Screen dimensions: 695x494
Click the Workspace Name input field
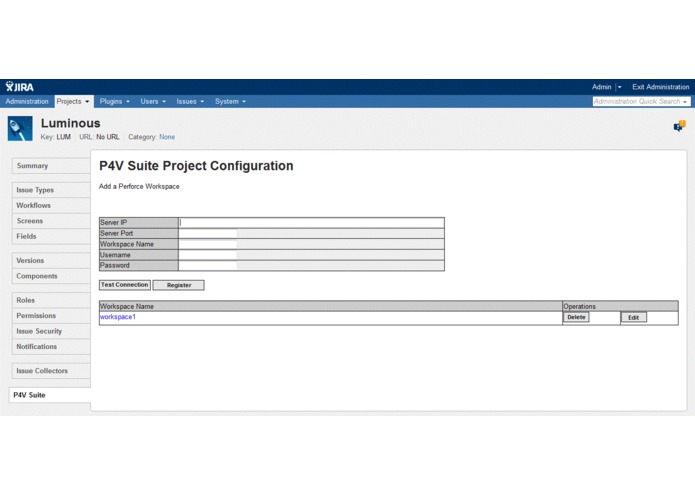pos(208,244)
